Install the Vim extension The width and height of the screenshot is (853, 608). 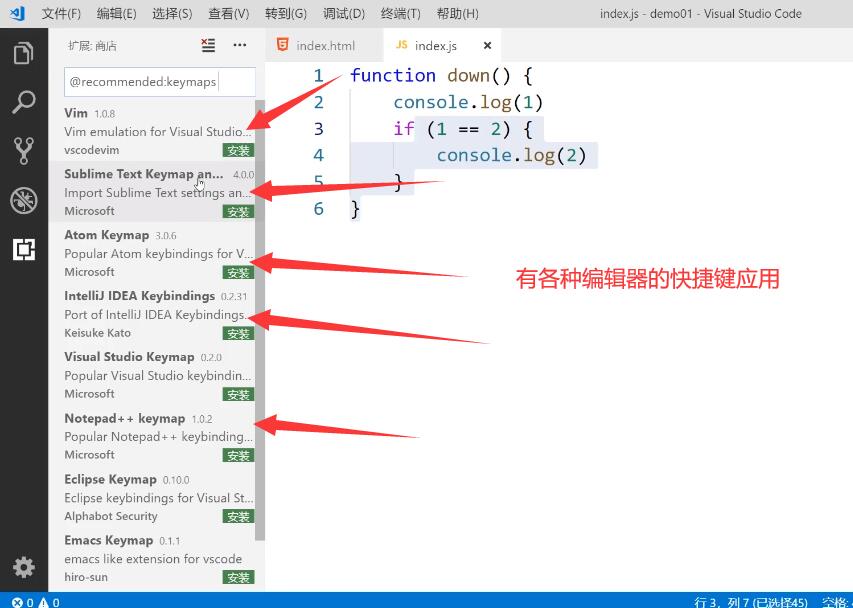point(238,150)
